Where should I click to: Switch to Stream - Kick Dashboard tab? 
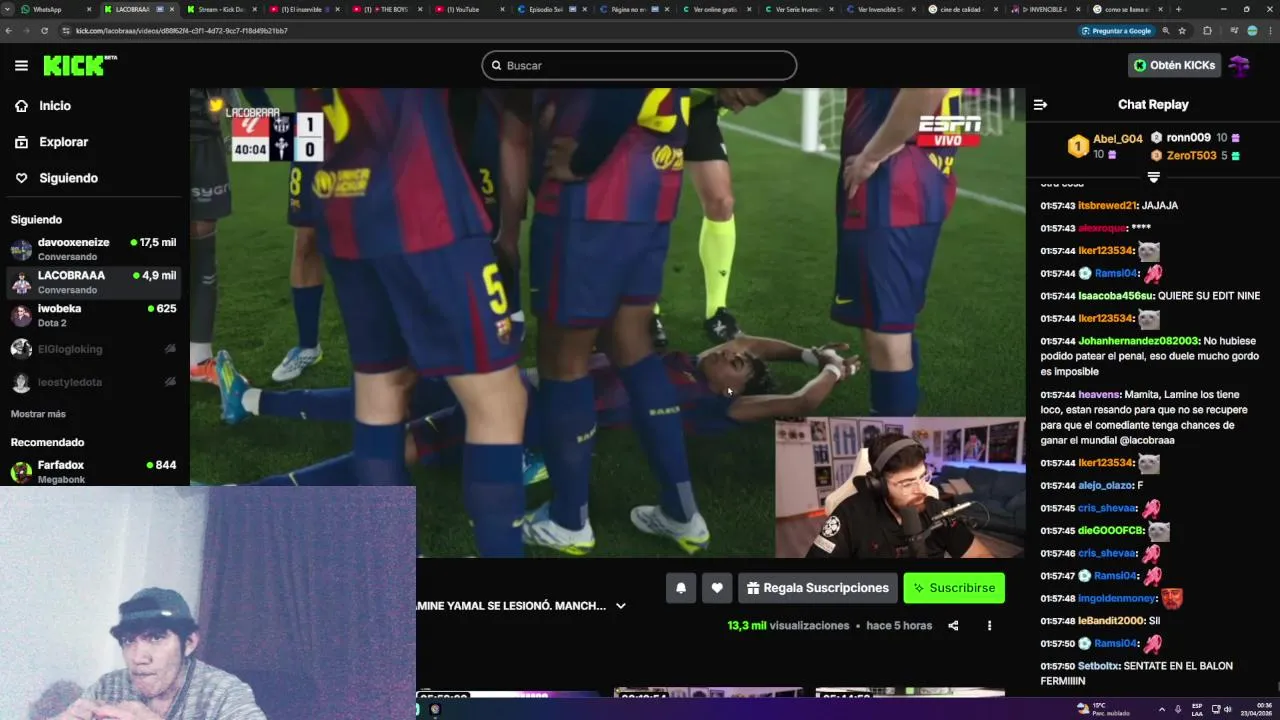[221, 9]
